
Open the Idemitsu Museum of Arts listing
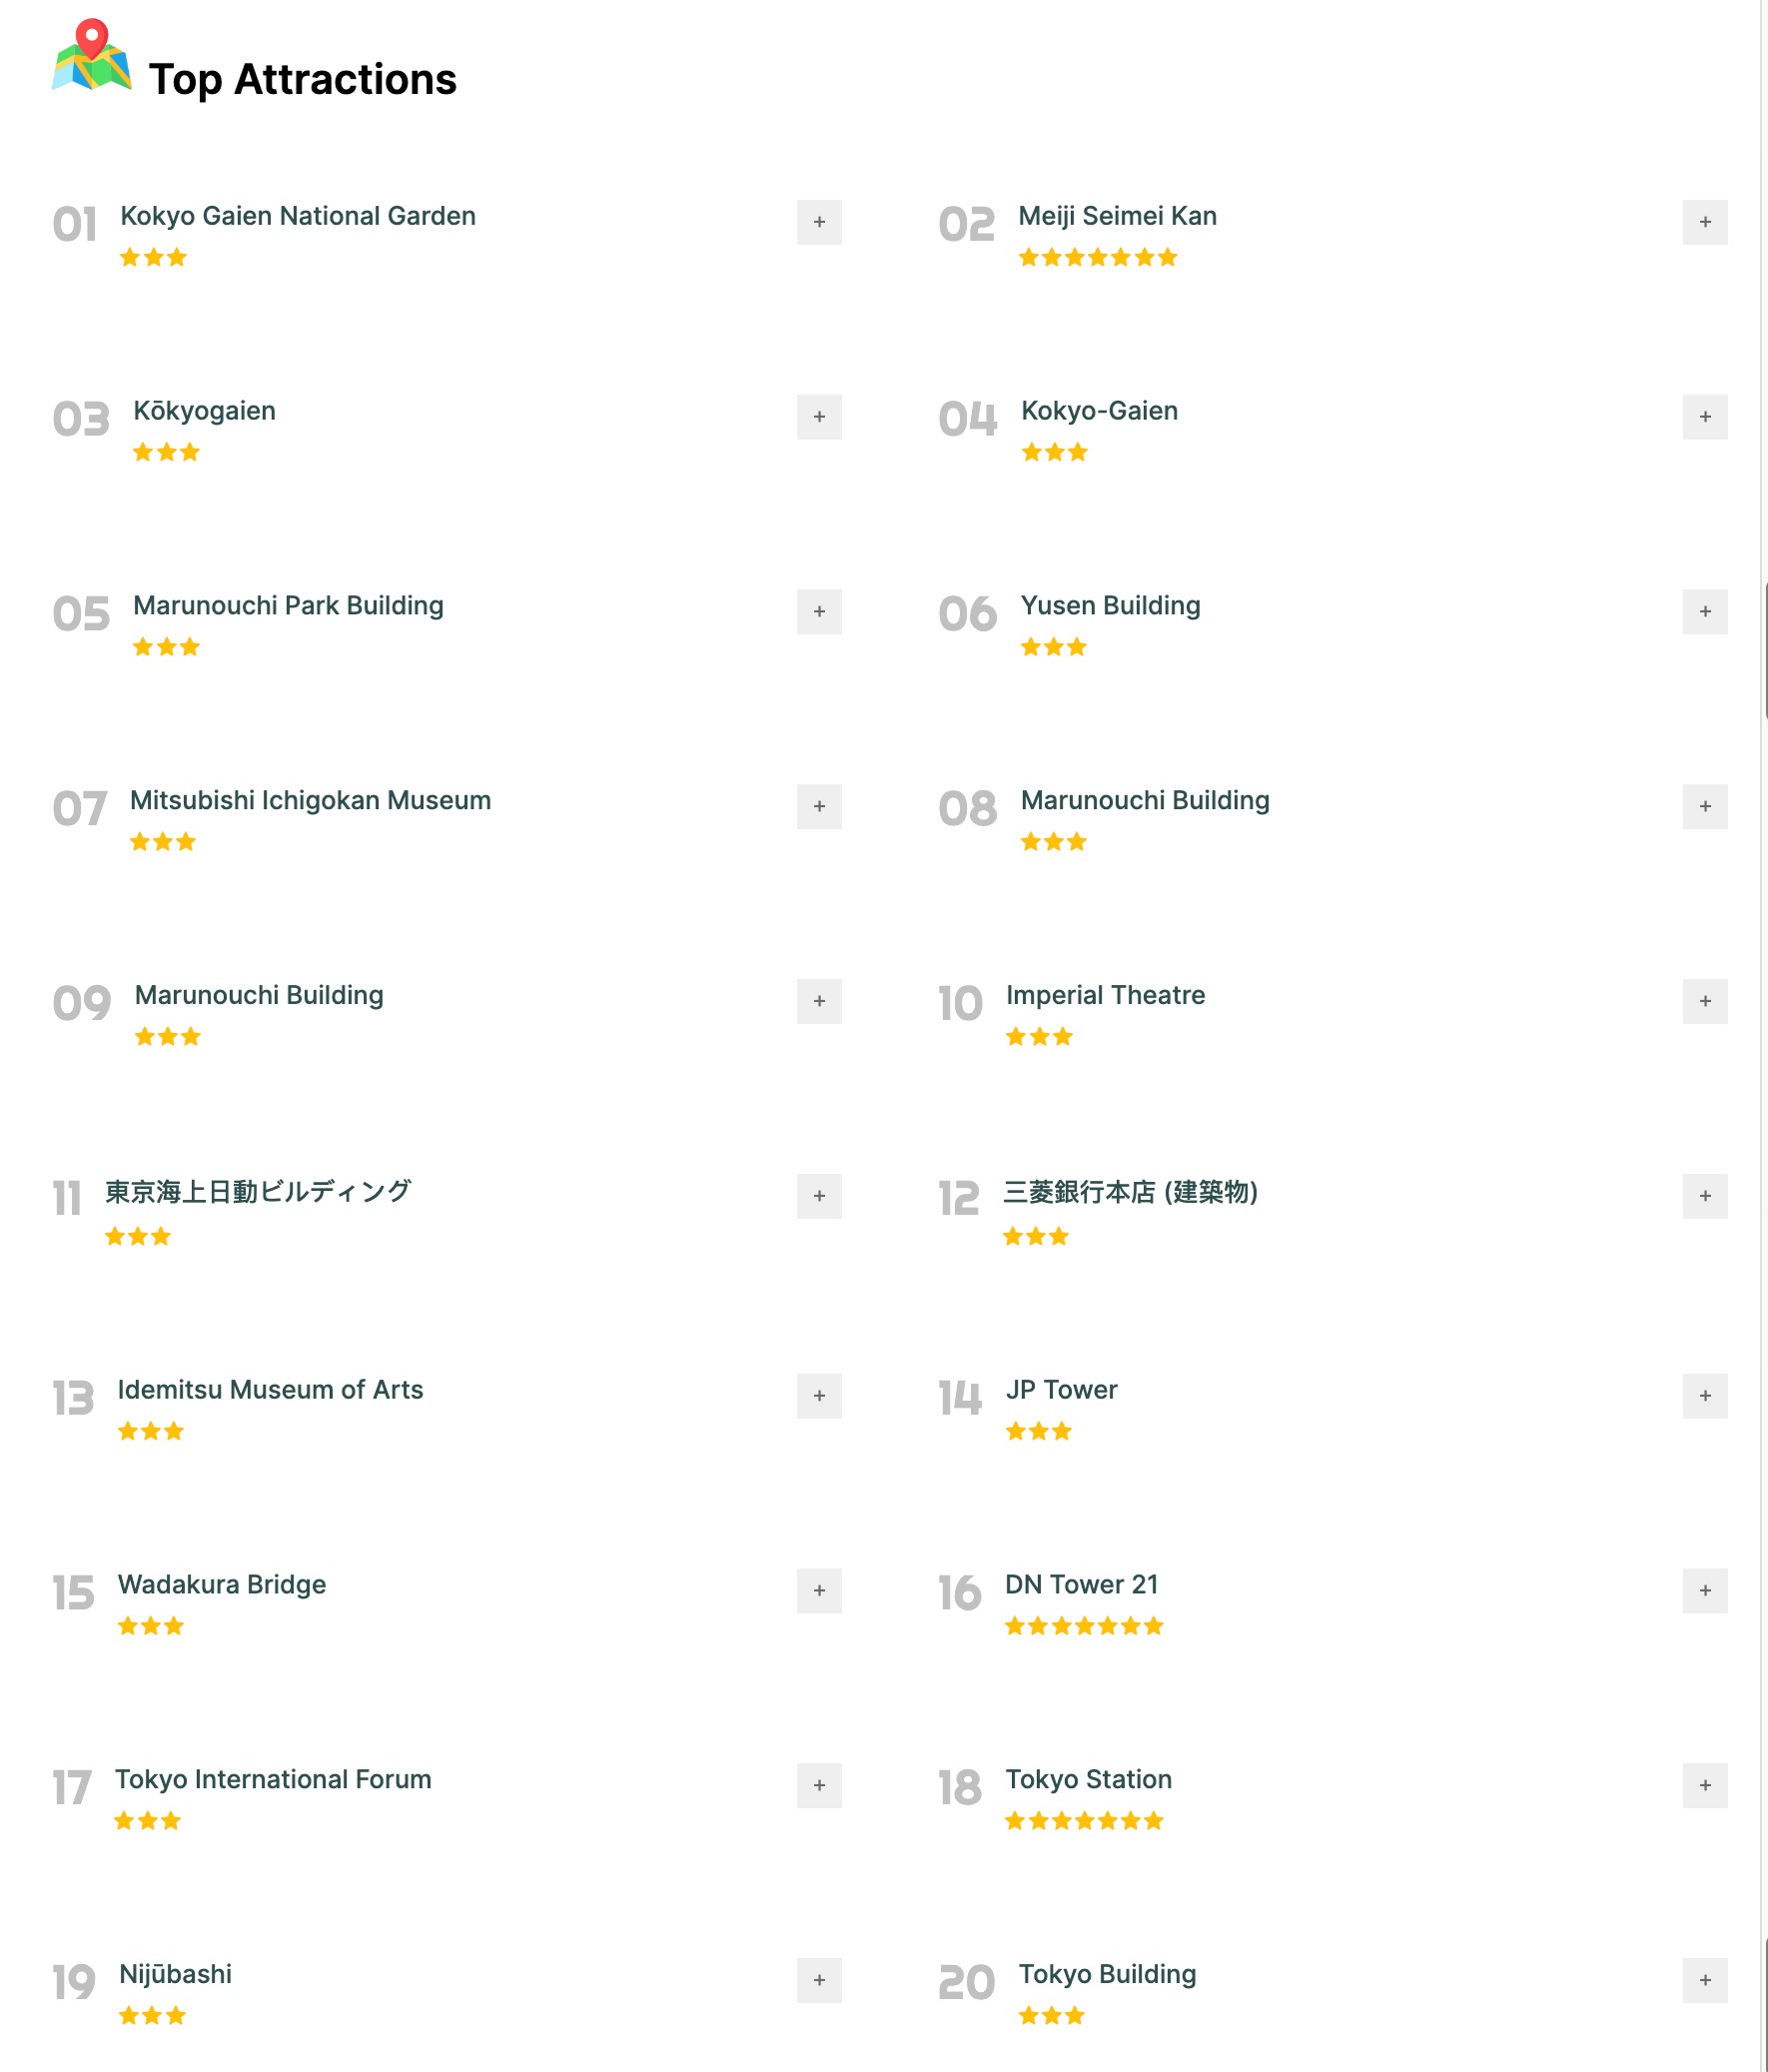pos(270,1389)
